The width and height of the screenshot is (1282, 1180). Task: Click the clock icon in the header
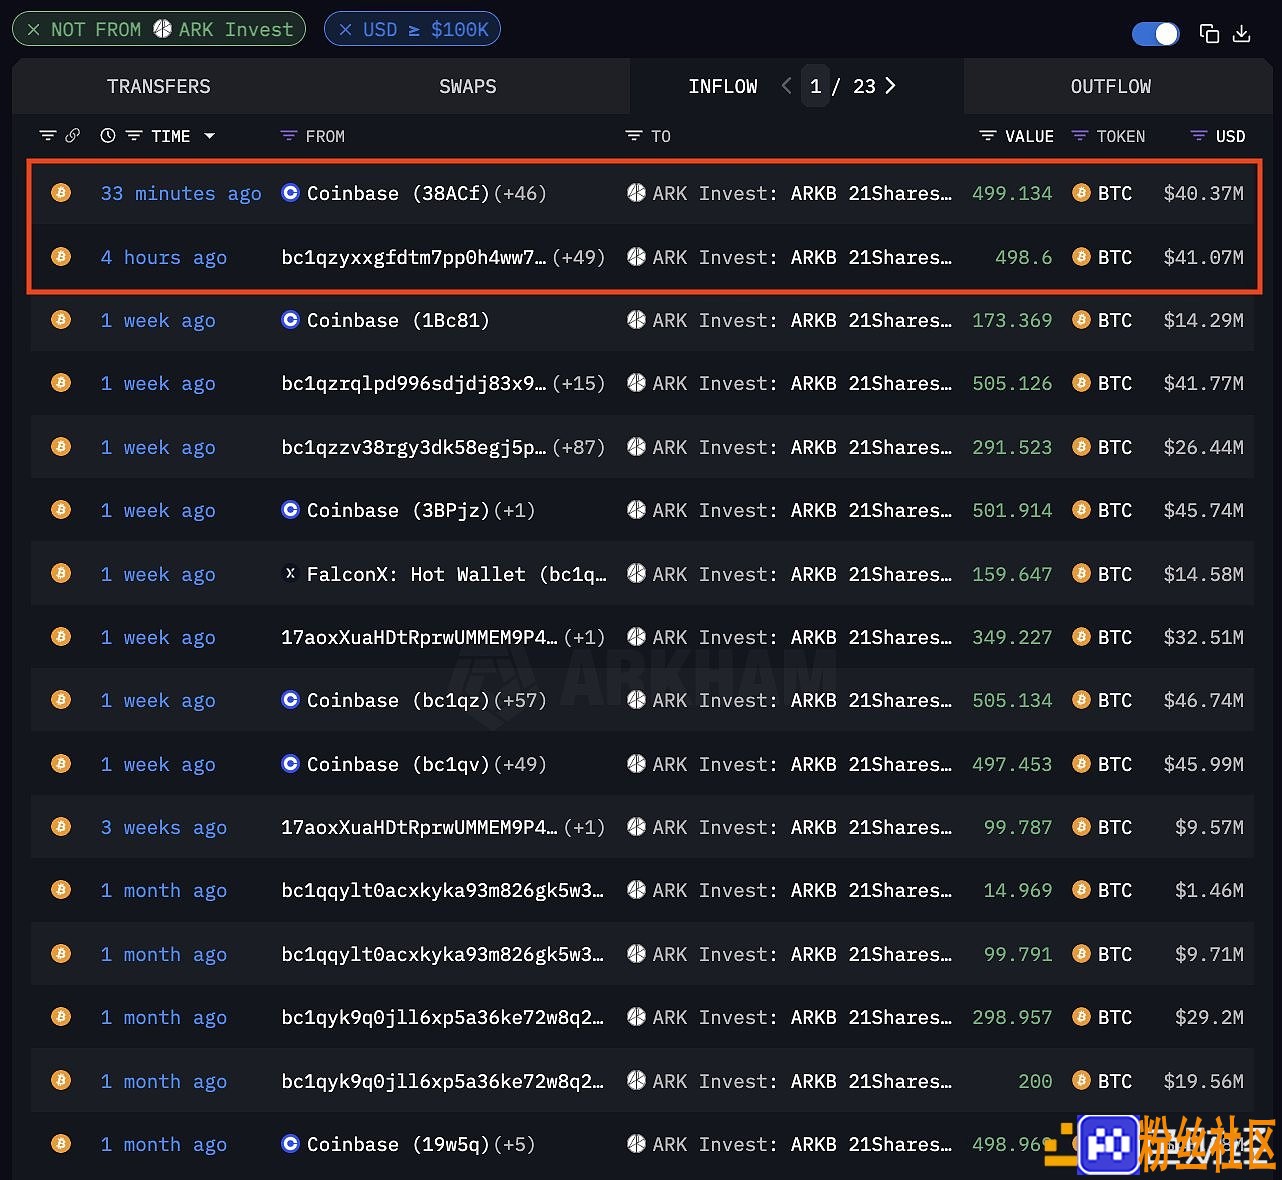[x=108, y=136]
